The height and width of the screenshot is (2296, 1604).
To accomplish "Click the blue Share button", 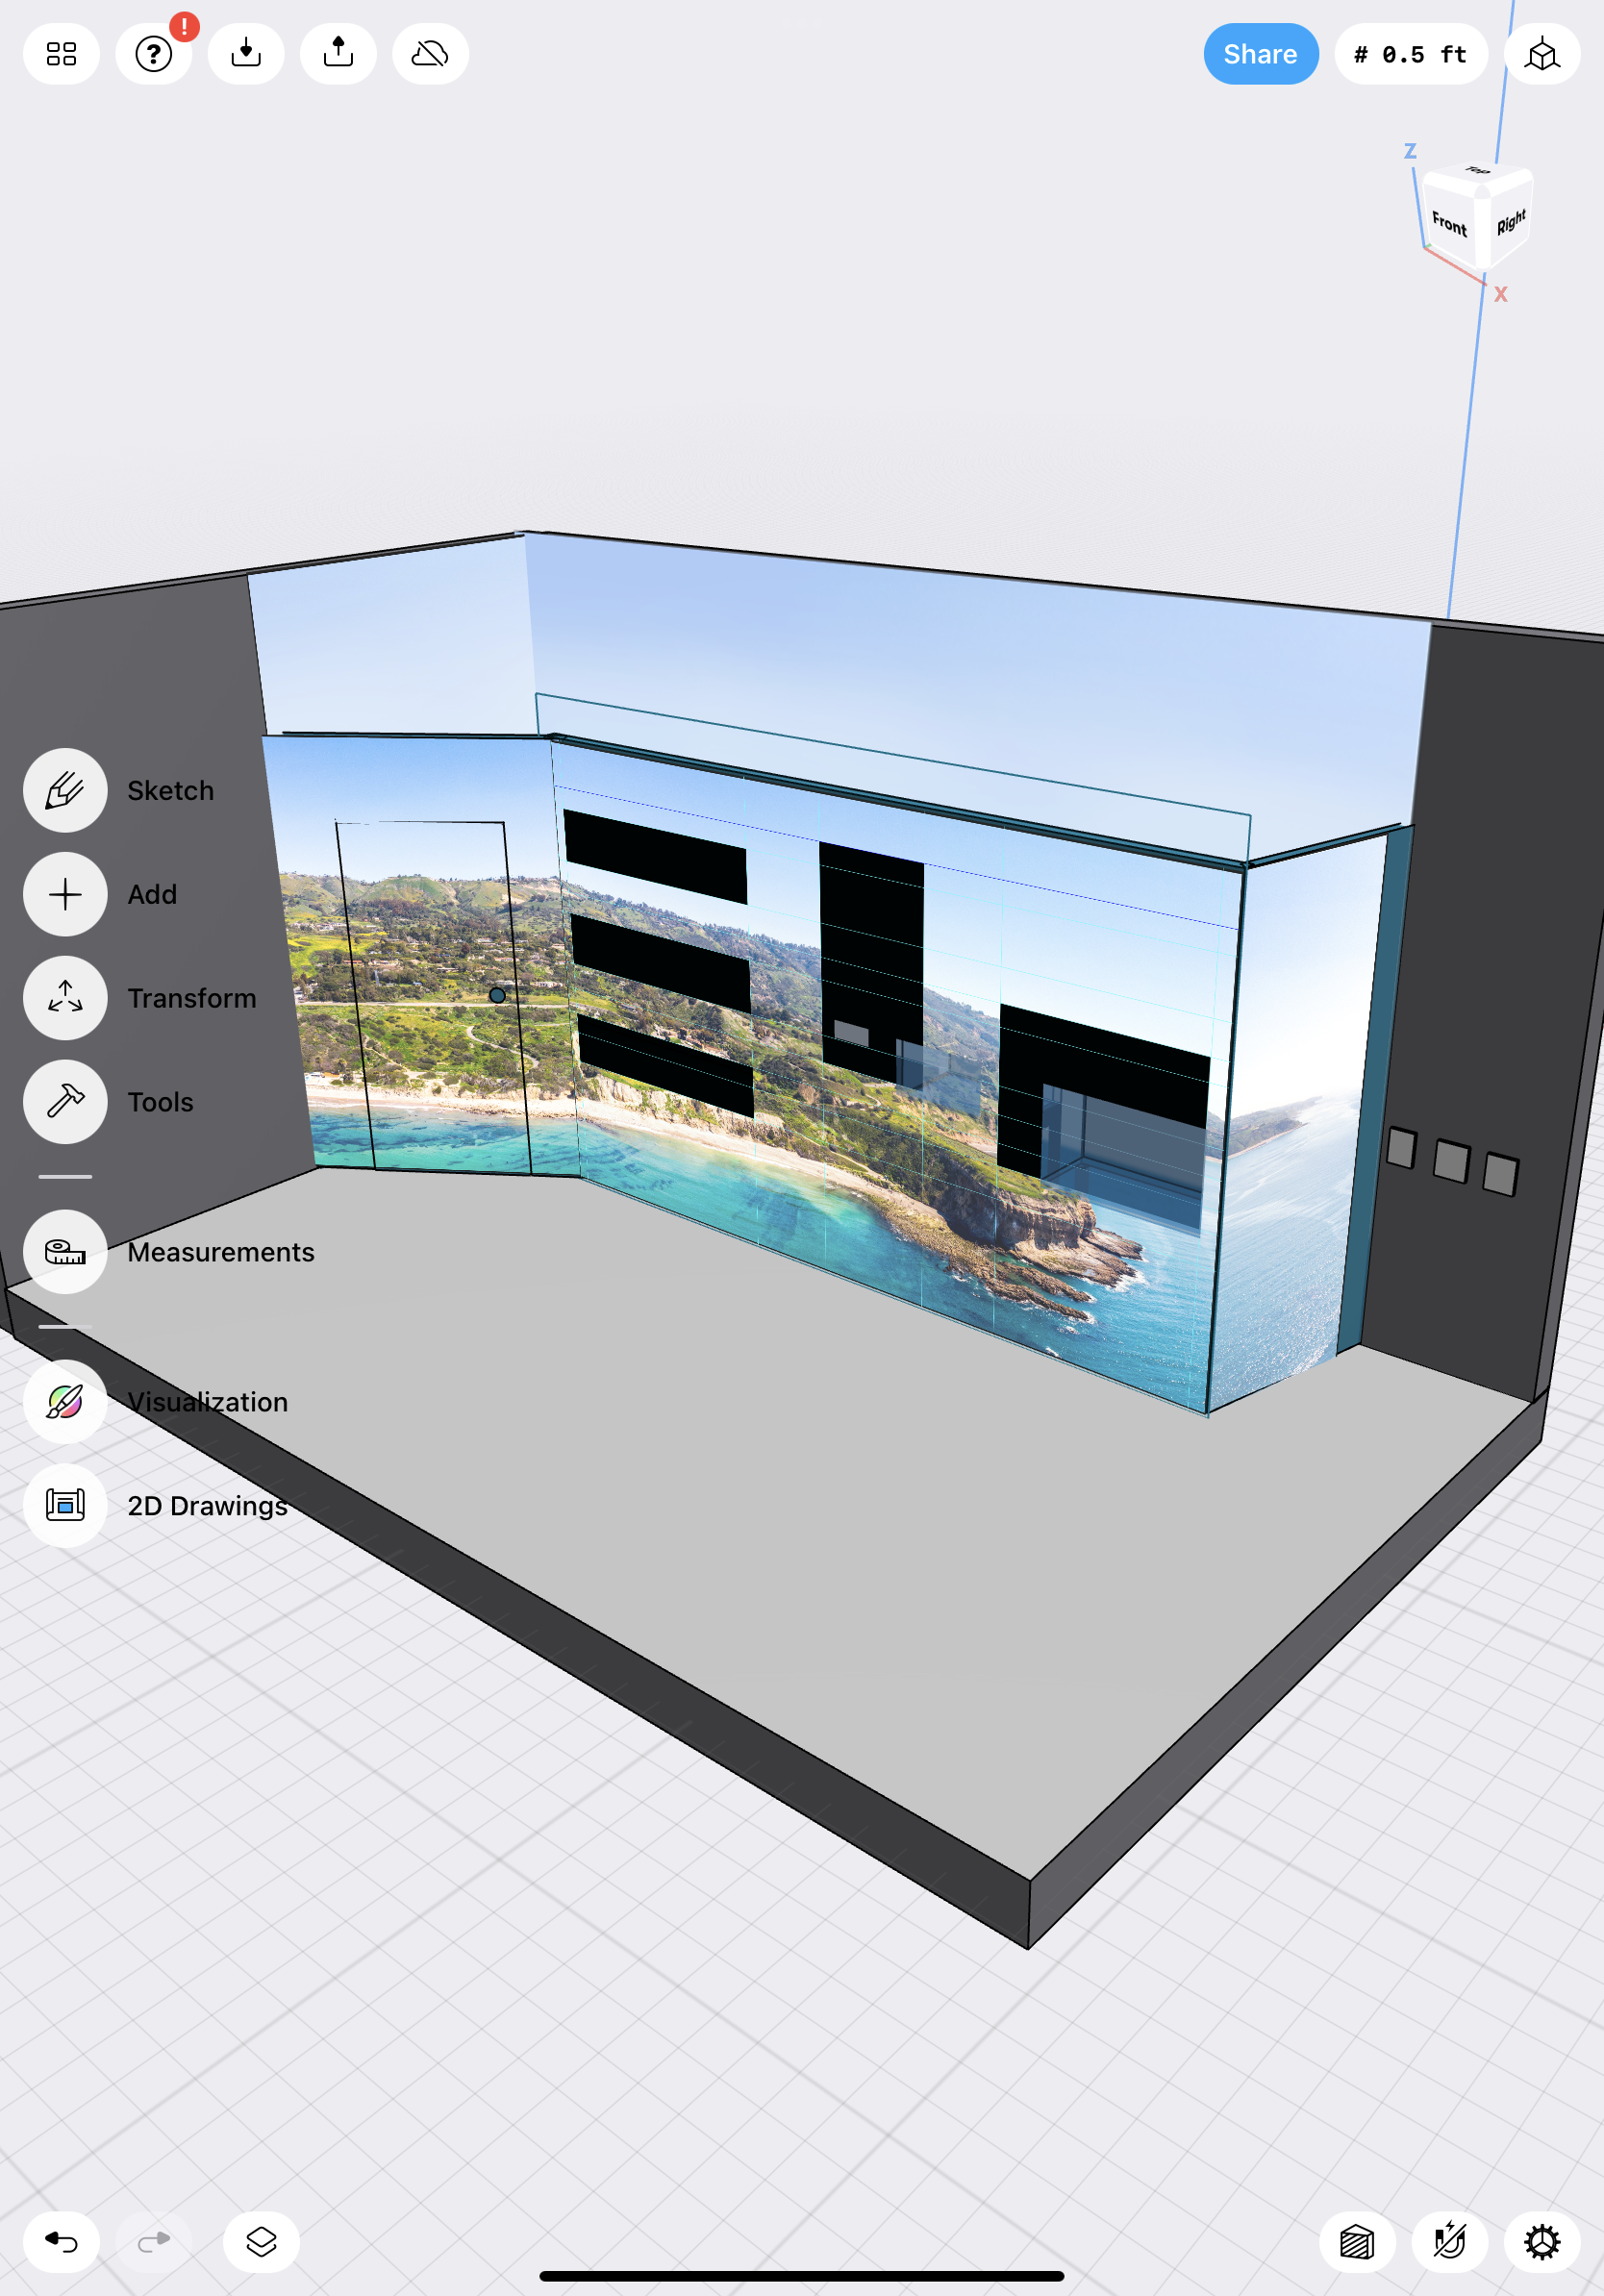I will (x=1260, y=54).
